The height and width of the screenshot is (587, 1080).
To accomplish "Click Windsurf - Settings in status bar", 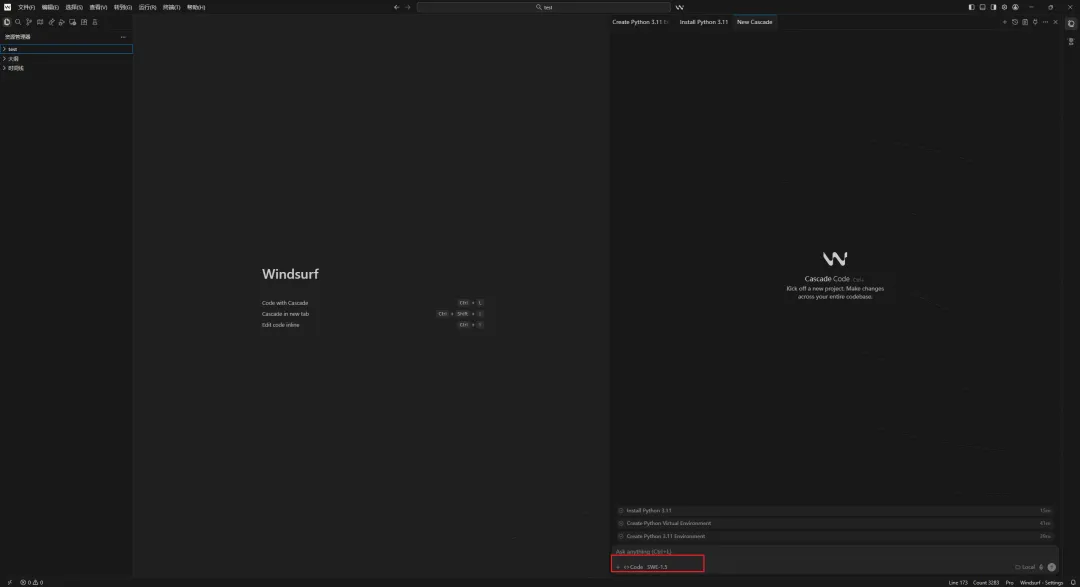I will click(1041, 583).
